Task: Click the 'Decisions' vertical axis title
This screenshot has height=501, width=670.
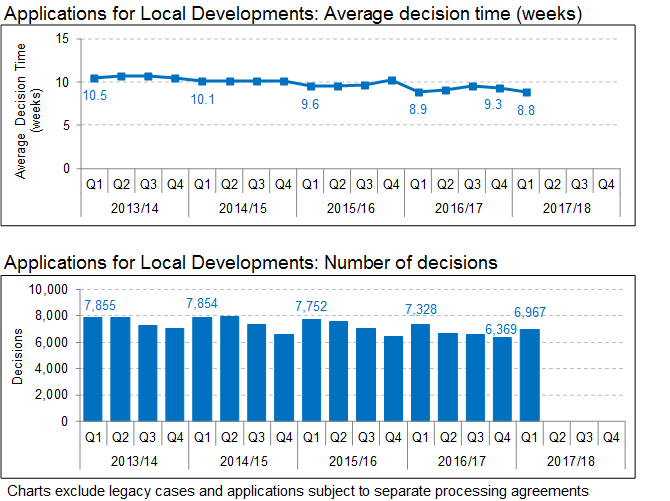Action: pos(19,356)
